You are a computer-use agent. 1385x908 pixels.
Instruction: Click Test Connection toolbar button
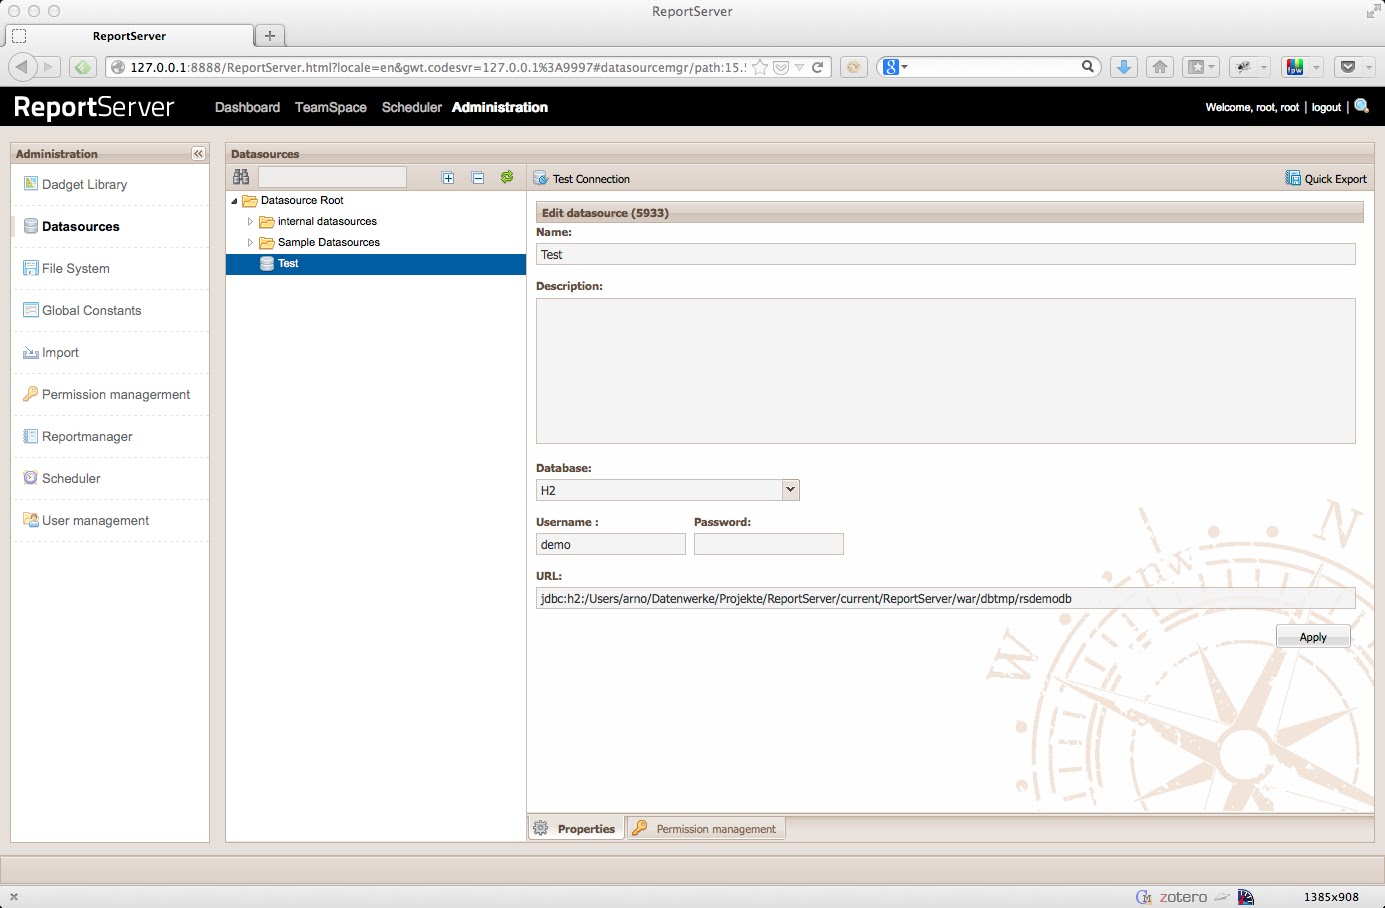[x=582, y=179]
